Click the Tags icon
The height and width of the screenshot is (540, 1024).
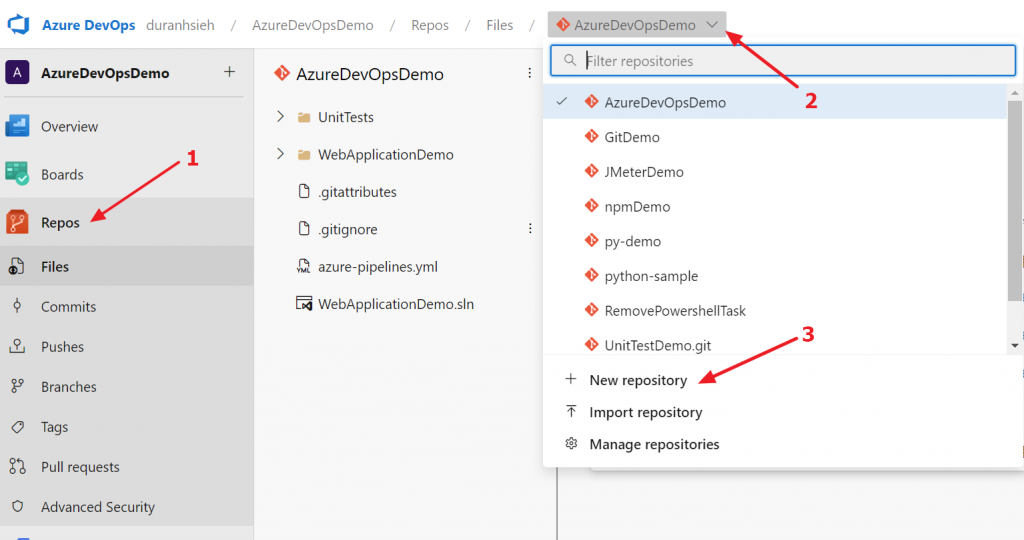click(x=18, y=427)
